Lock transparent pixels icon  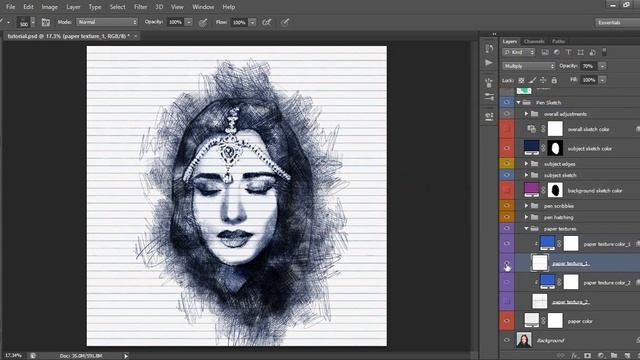[521, 80]
